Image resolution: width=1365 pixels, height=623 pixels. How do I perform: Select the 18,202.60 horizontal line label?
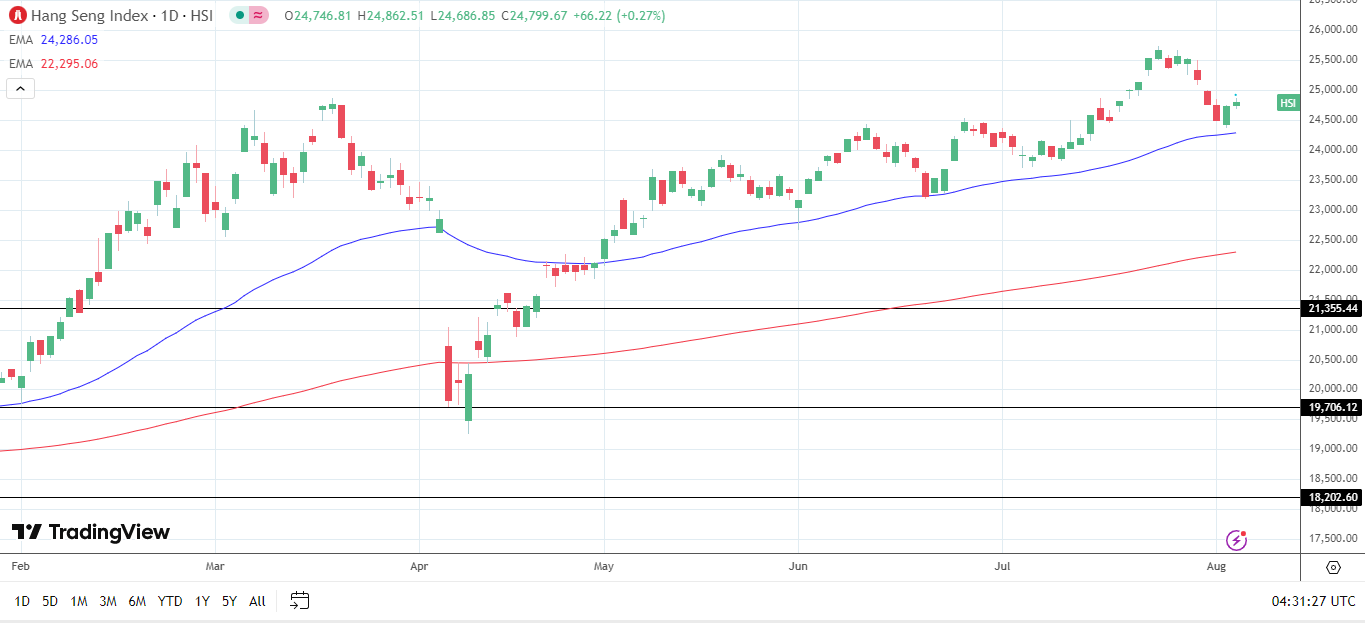pos(1333,497)
